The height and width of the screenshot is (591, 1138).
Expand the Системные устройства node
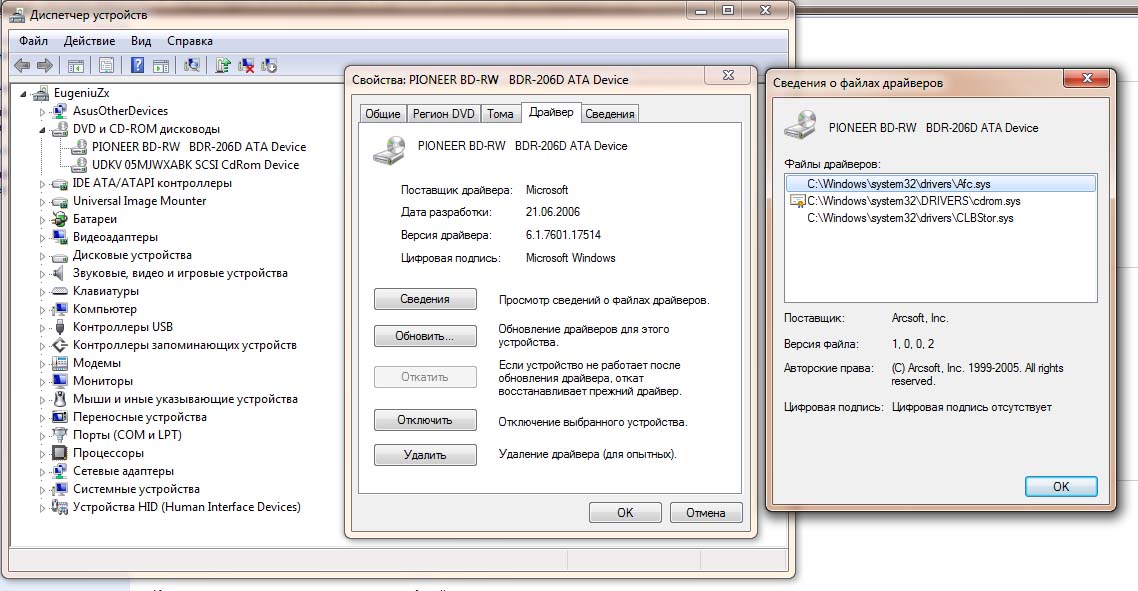tap(42, 489)
